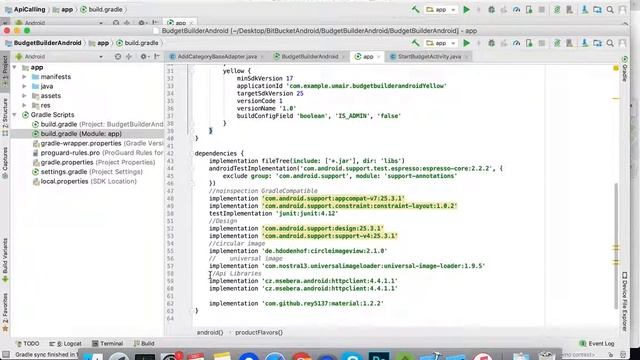Switch to StartBudgetActivity.java tab

pos(429,57)
